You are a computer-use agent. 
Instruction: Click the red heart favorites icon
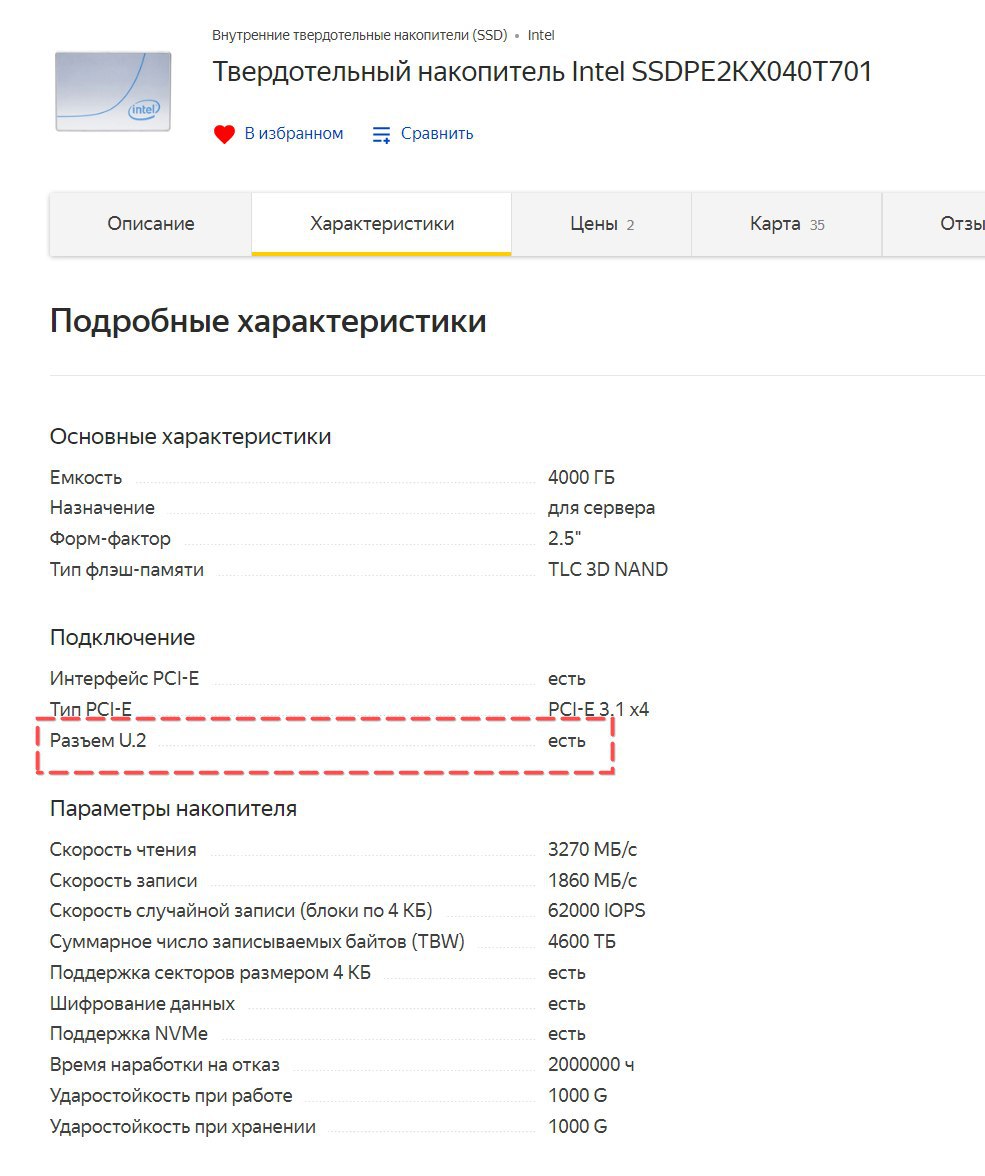pyautogui.click(x=224, y=134)
